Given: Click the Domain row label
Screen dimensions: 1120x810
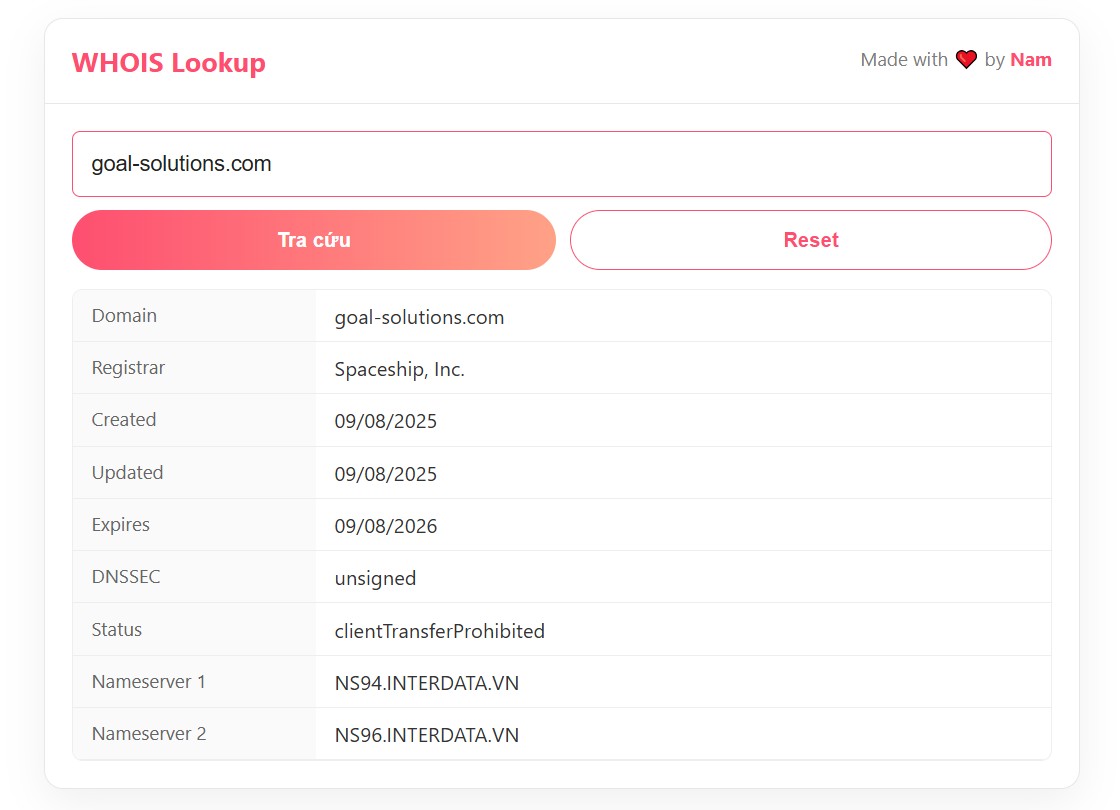Looking at the screenshot, I should pos(124,315).
